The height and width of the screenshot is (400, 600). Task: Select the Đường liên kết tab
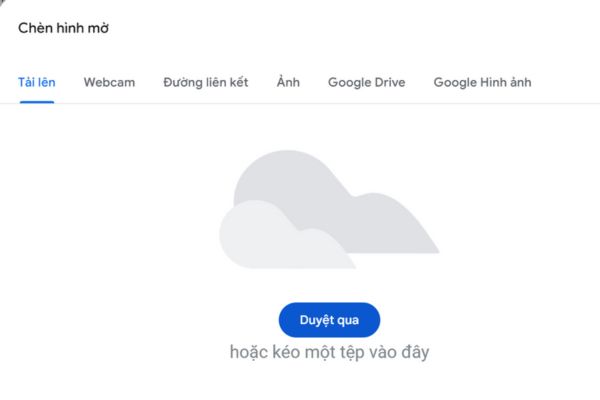coord(206,82)
